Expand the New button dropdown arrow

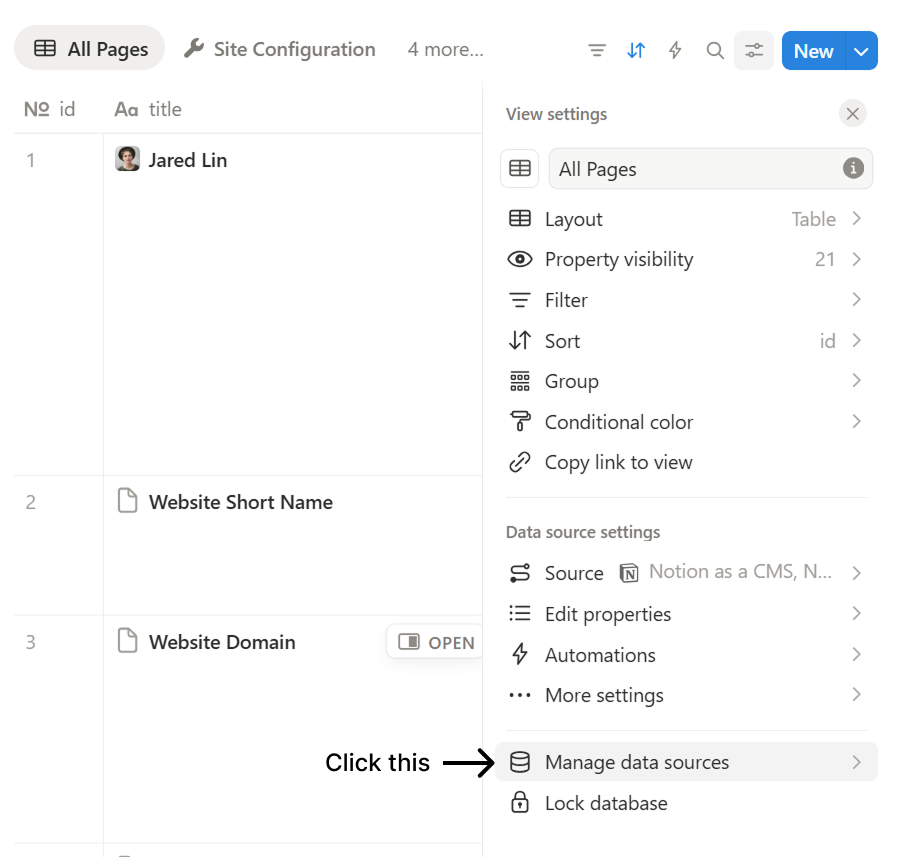[862, 51]
